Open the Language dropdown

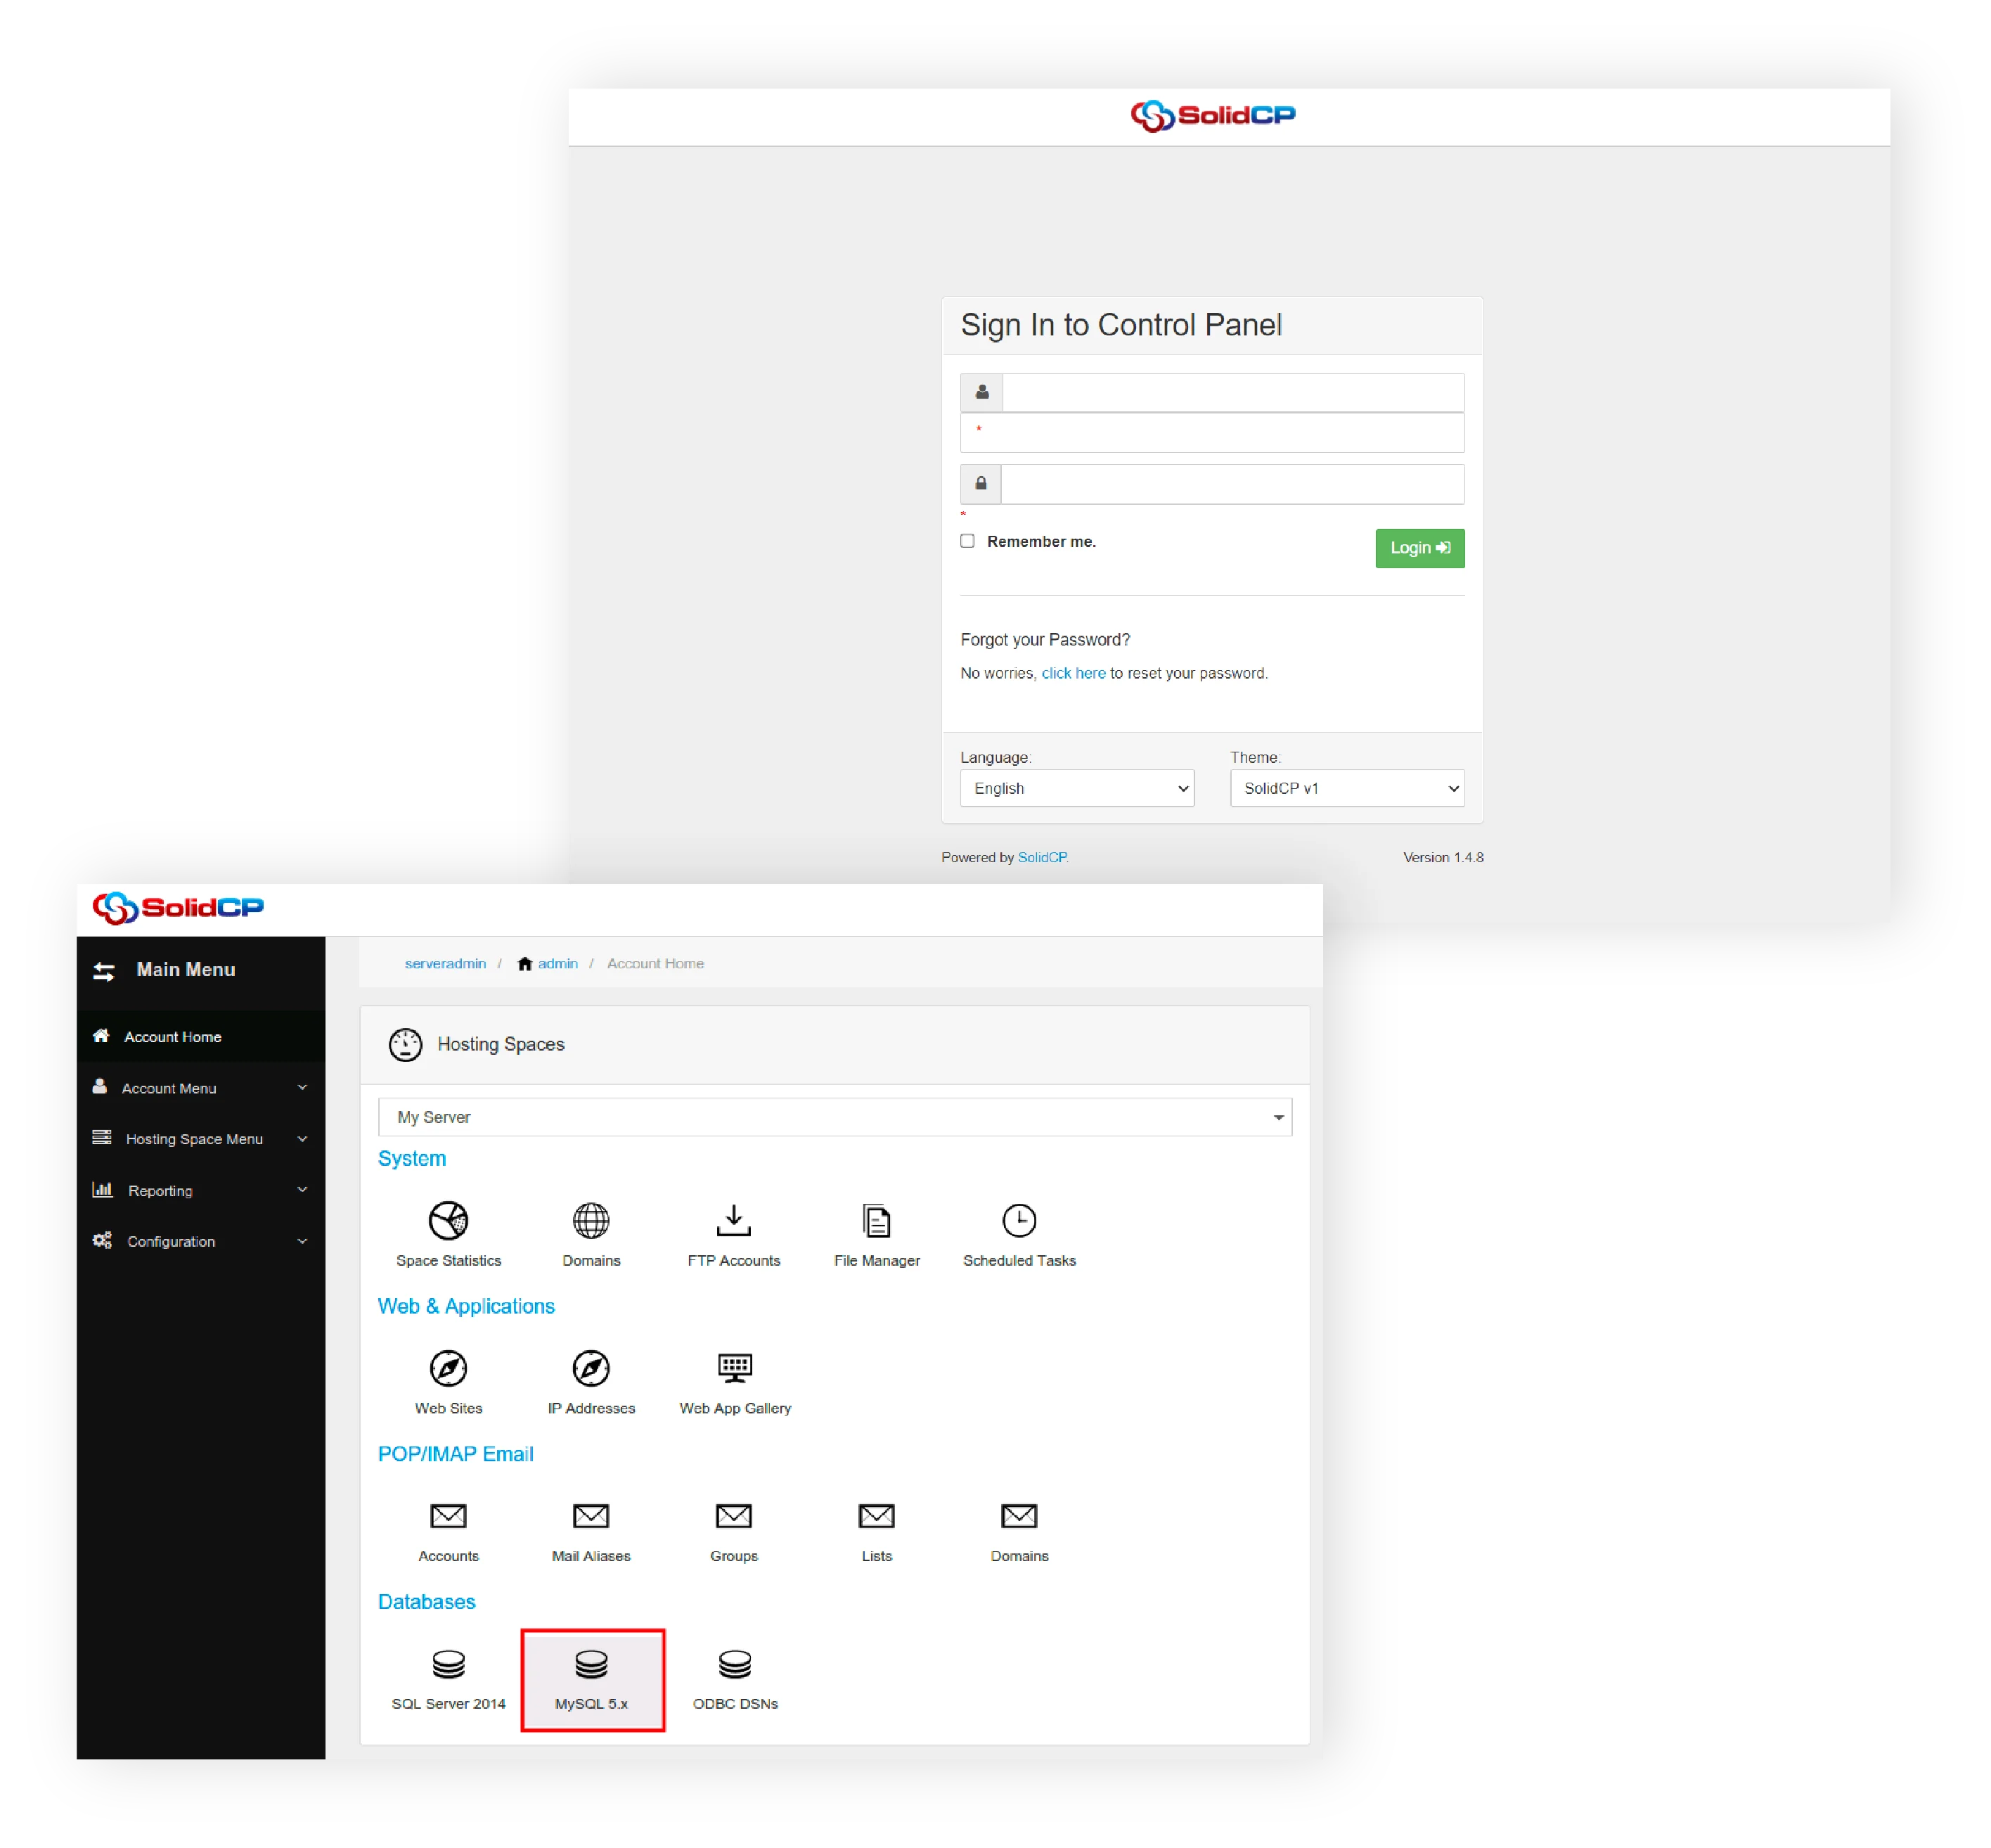tap(1076, 788)
